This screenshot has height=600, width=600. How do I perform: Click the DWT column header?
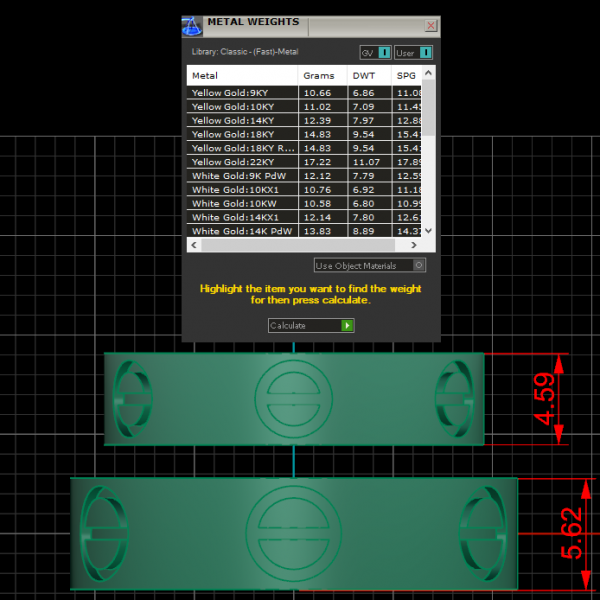pos(365,76)
